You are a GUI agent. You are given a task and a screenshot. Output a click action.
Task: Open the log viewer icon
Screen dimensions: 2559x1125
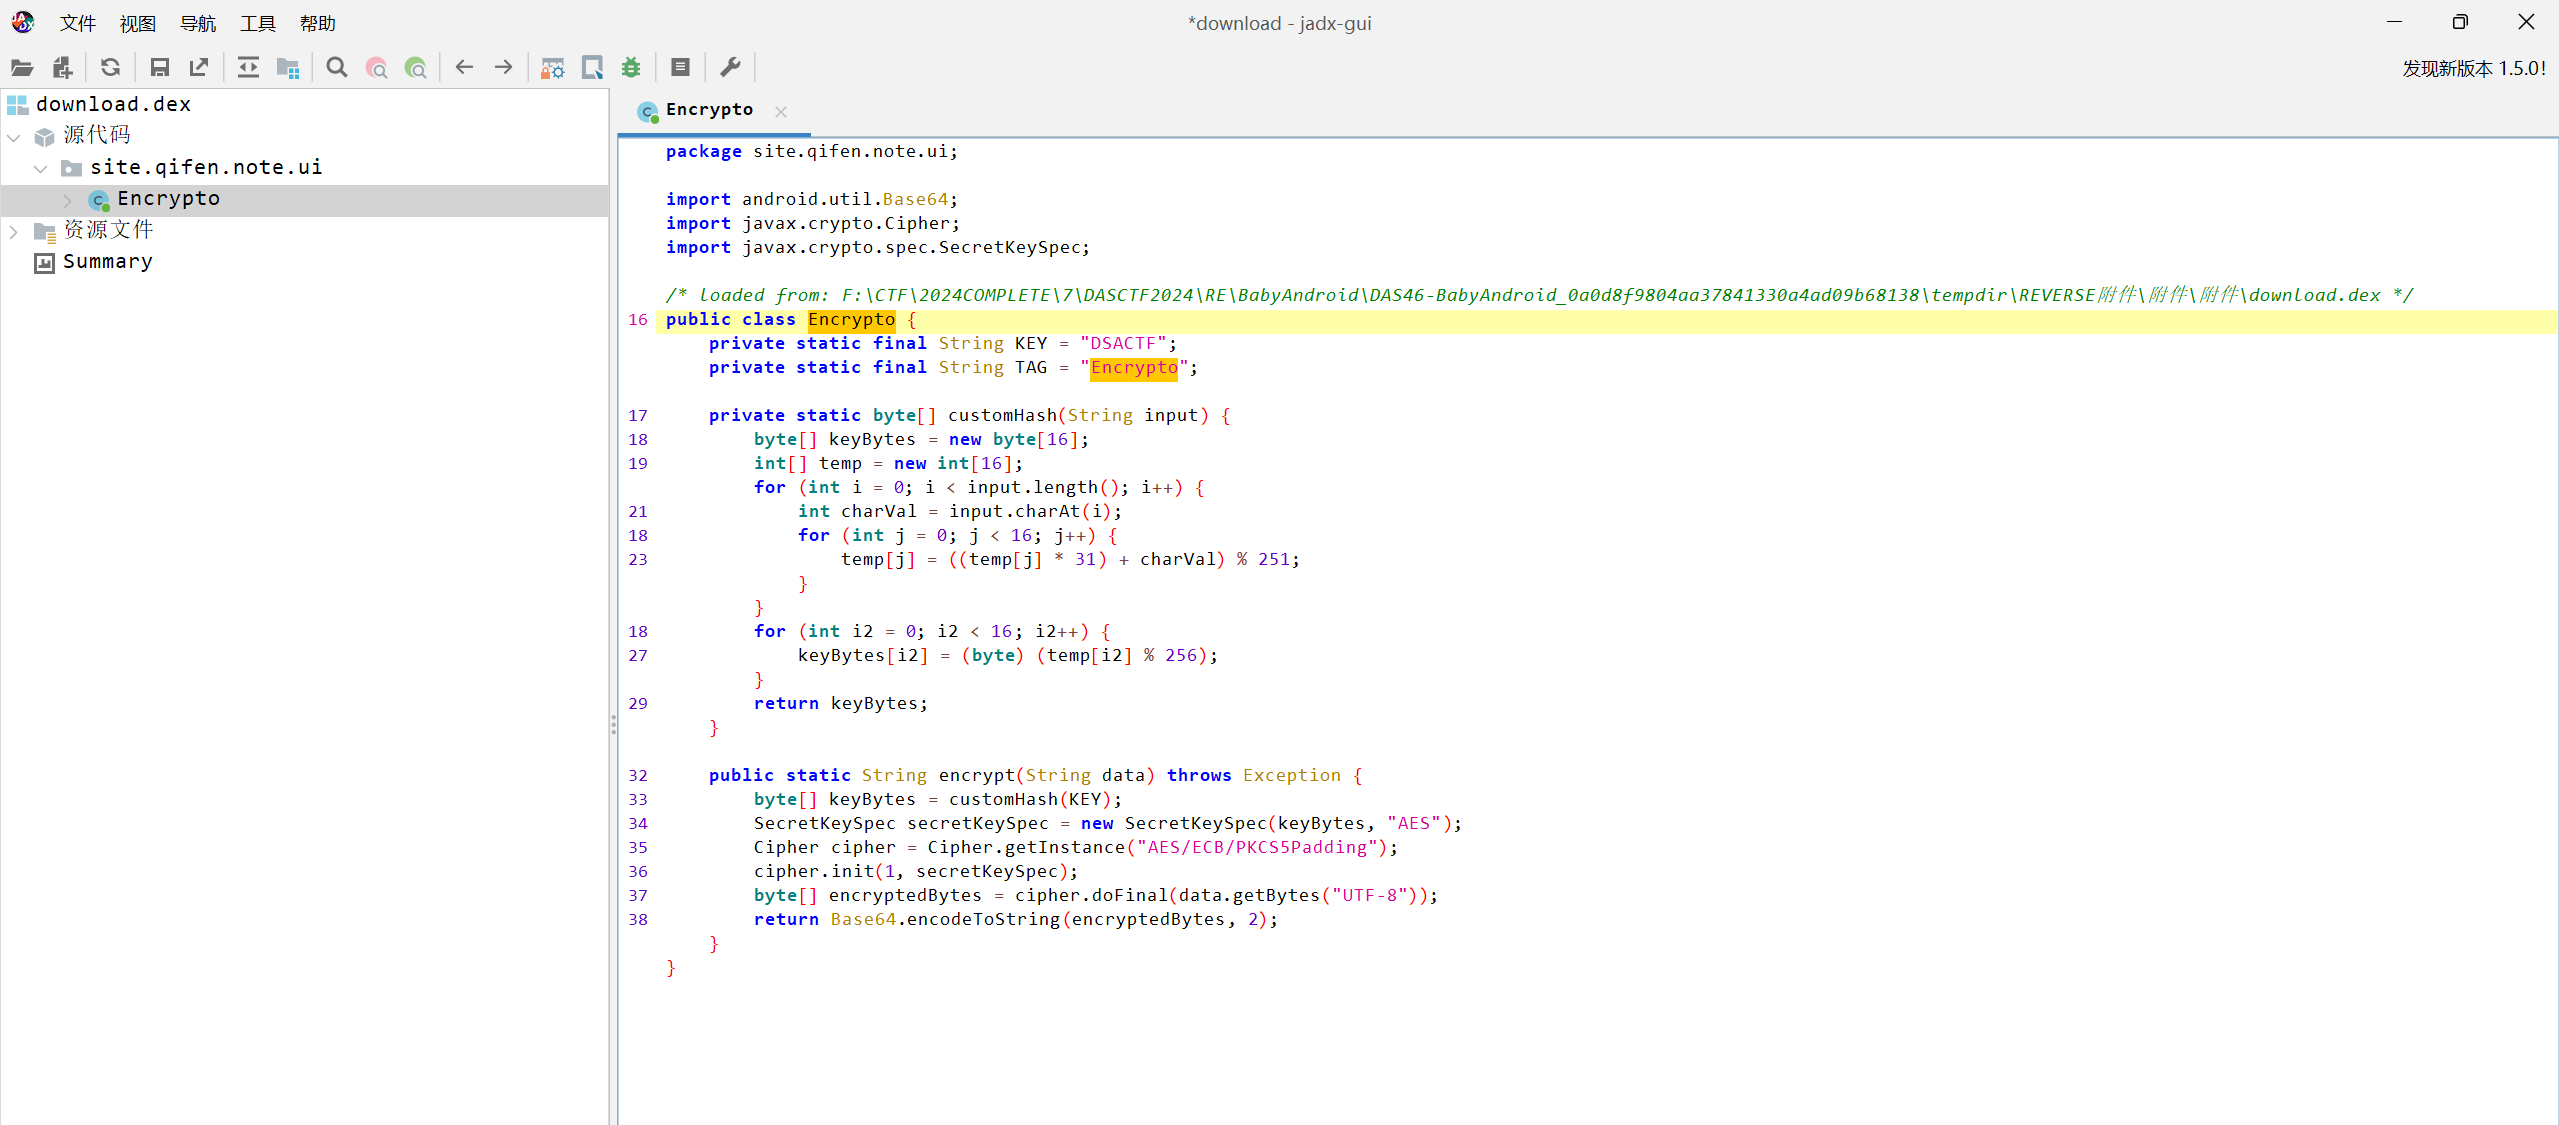680,67
